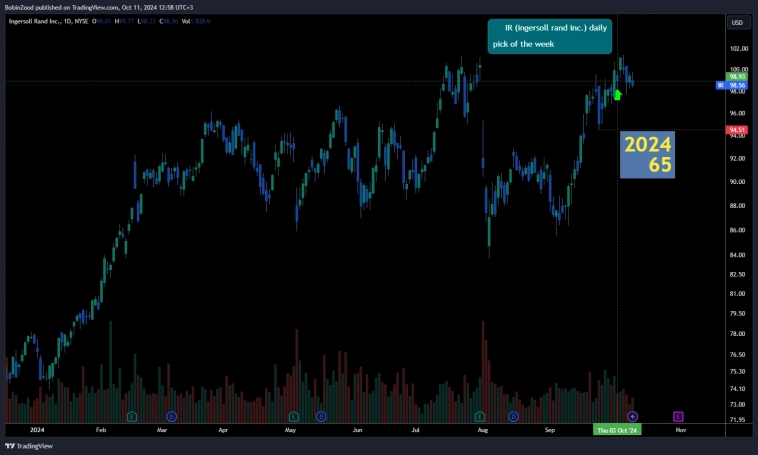This screenshot has height=455, width=758.
Task: Click the 'Nov' label on the time axis
Action: [681, 430]
